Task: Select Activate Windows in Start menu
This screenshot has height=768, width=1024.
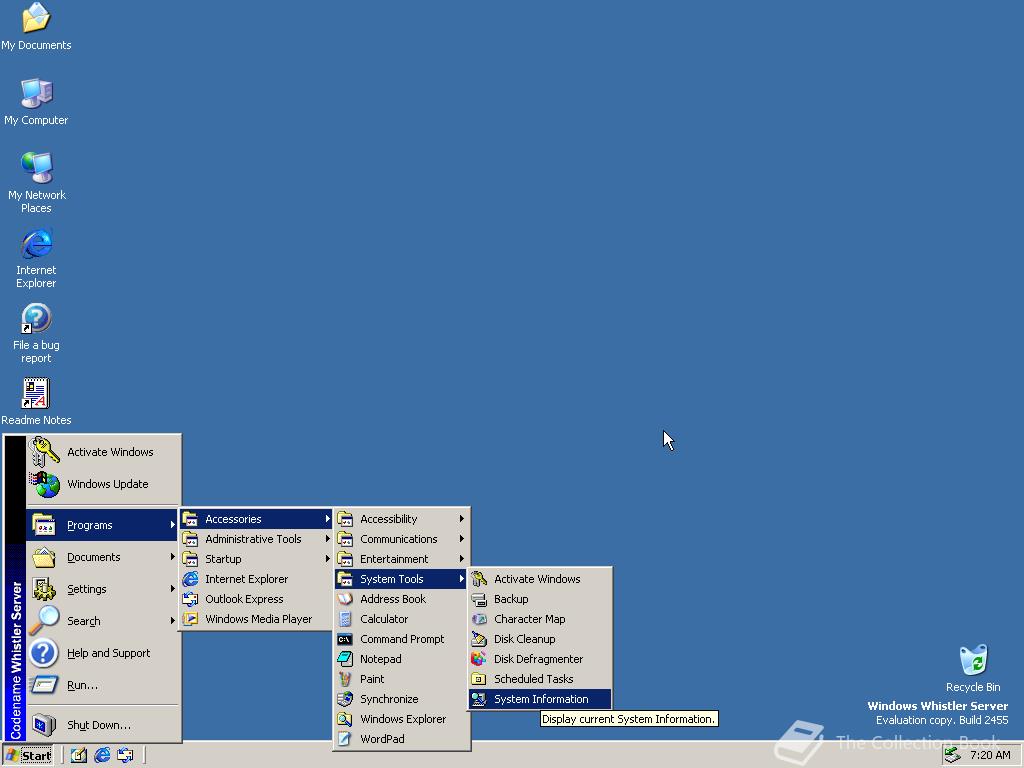Action: 103,452
